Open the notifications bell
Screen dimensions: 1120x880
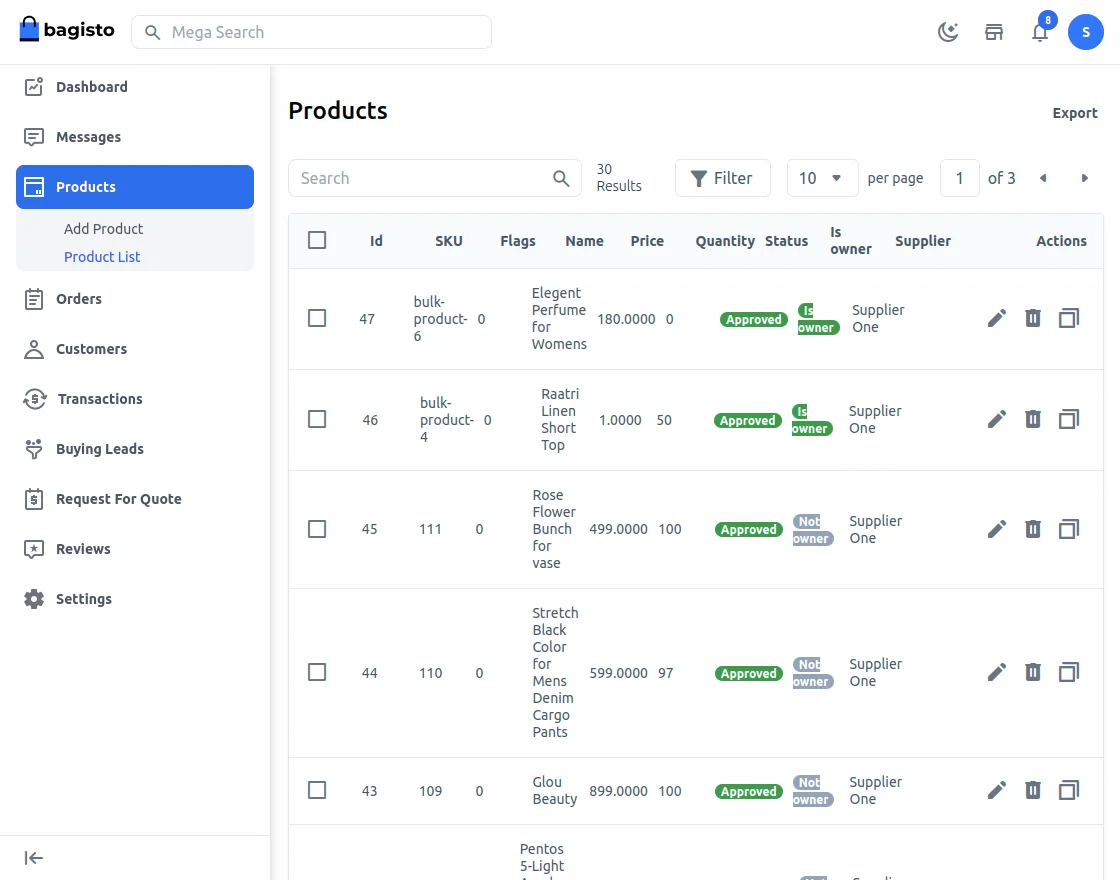[x=1039, y=31]
